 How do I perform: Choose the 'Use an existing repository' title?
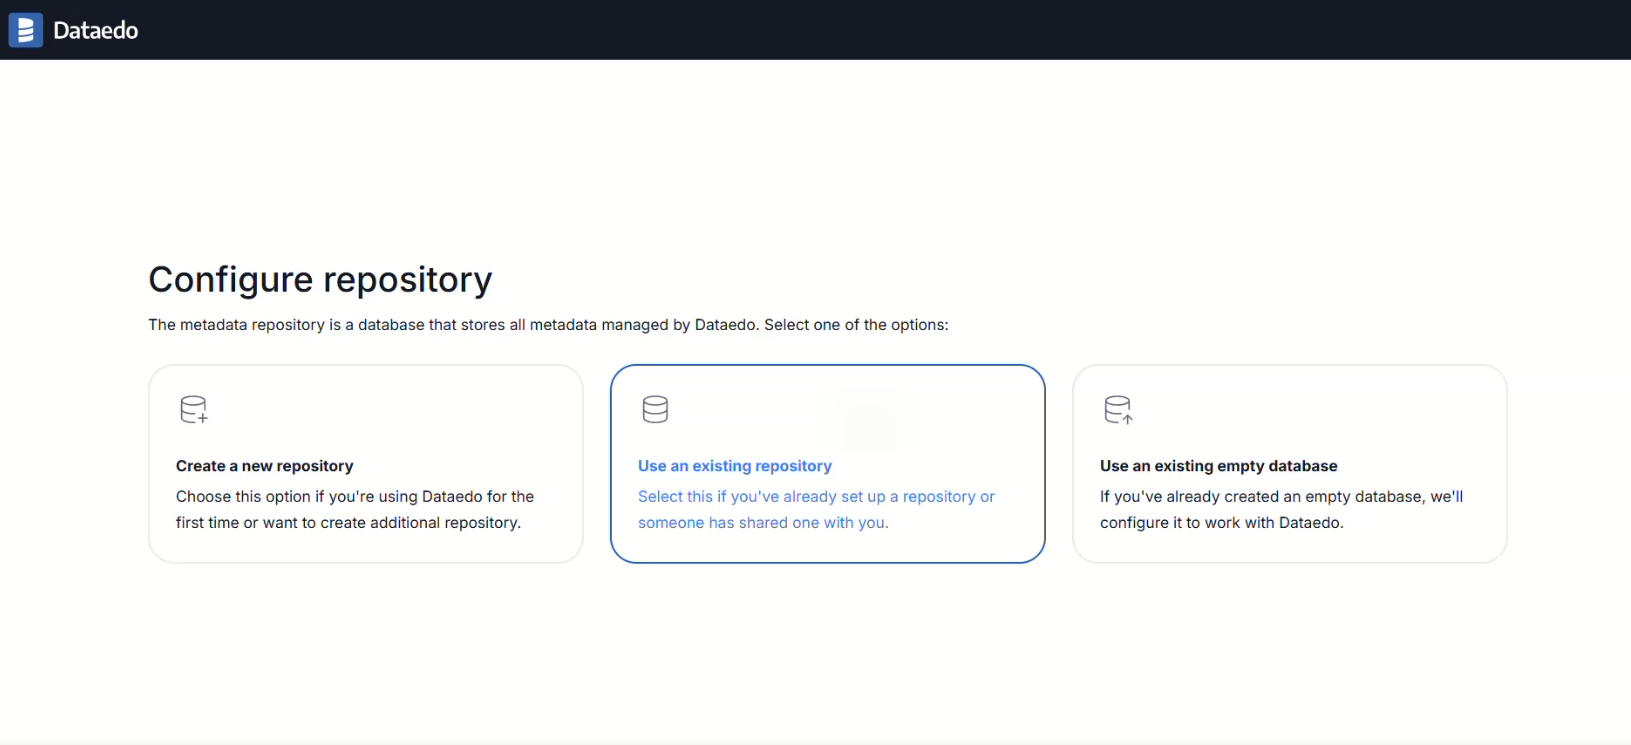735,466
